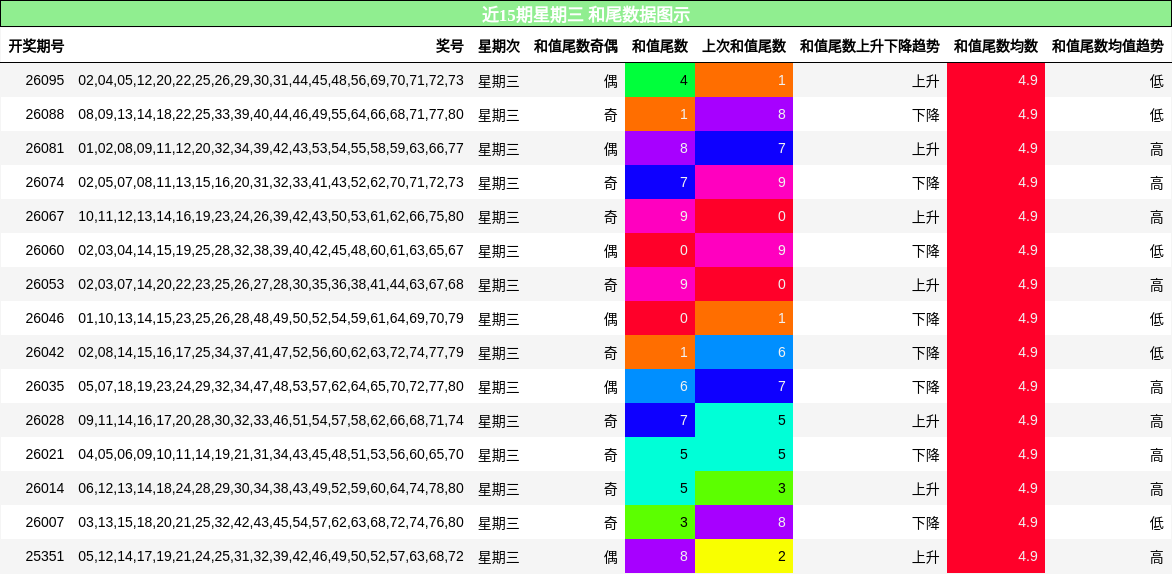Click the winning numbers of issue 26042
The width and height of the screenshot is (1172, 574).
pyautogui.click(x=271, y=353)
